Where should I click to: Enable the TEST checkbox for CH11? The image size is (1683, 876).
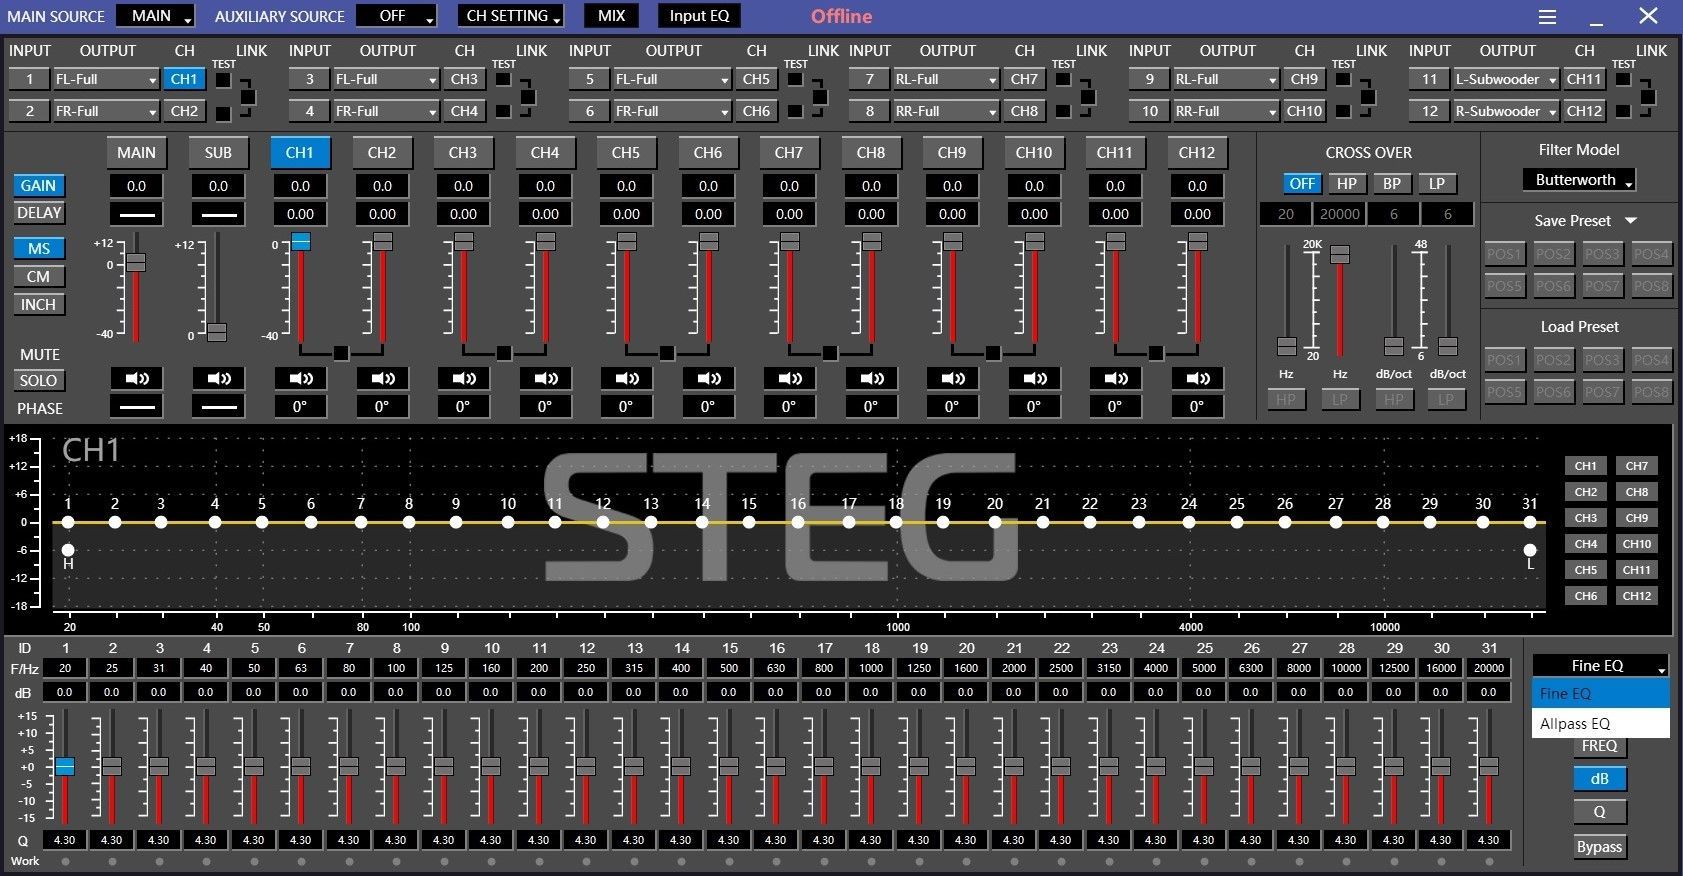(1623, 80)
